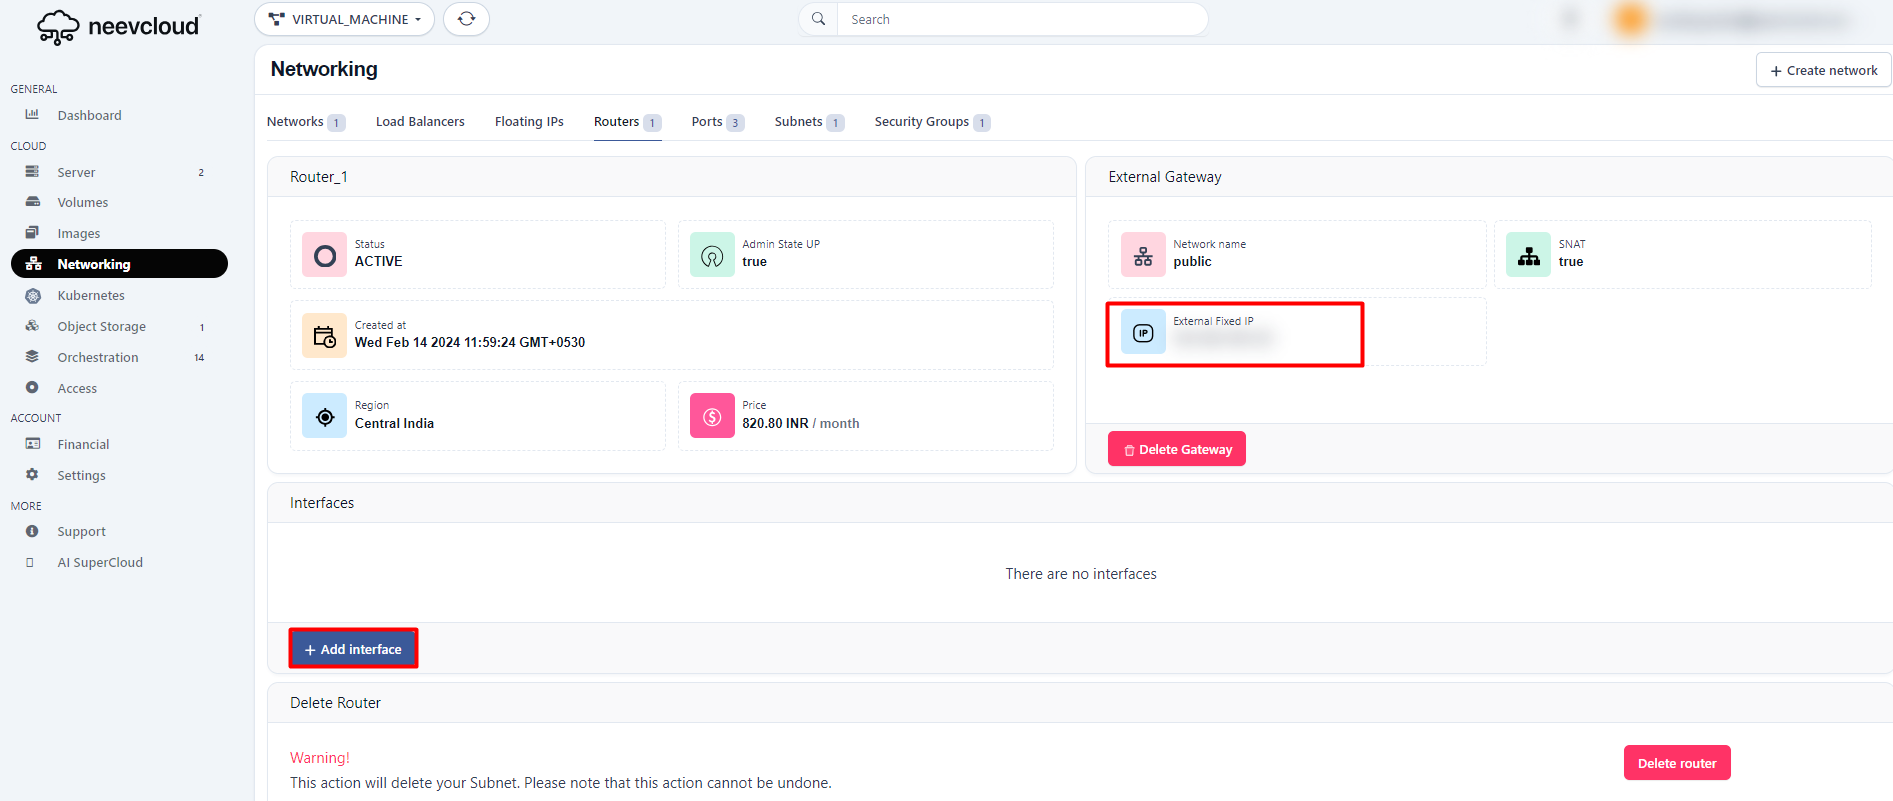Click the Server icon in sidebar
This screenshot has height=801, width=1893.
(x=32, y=172)
